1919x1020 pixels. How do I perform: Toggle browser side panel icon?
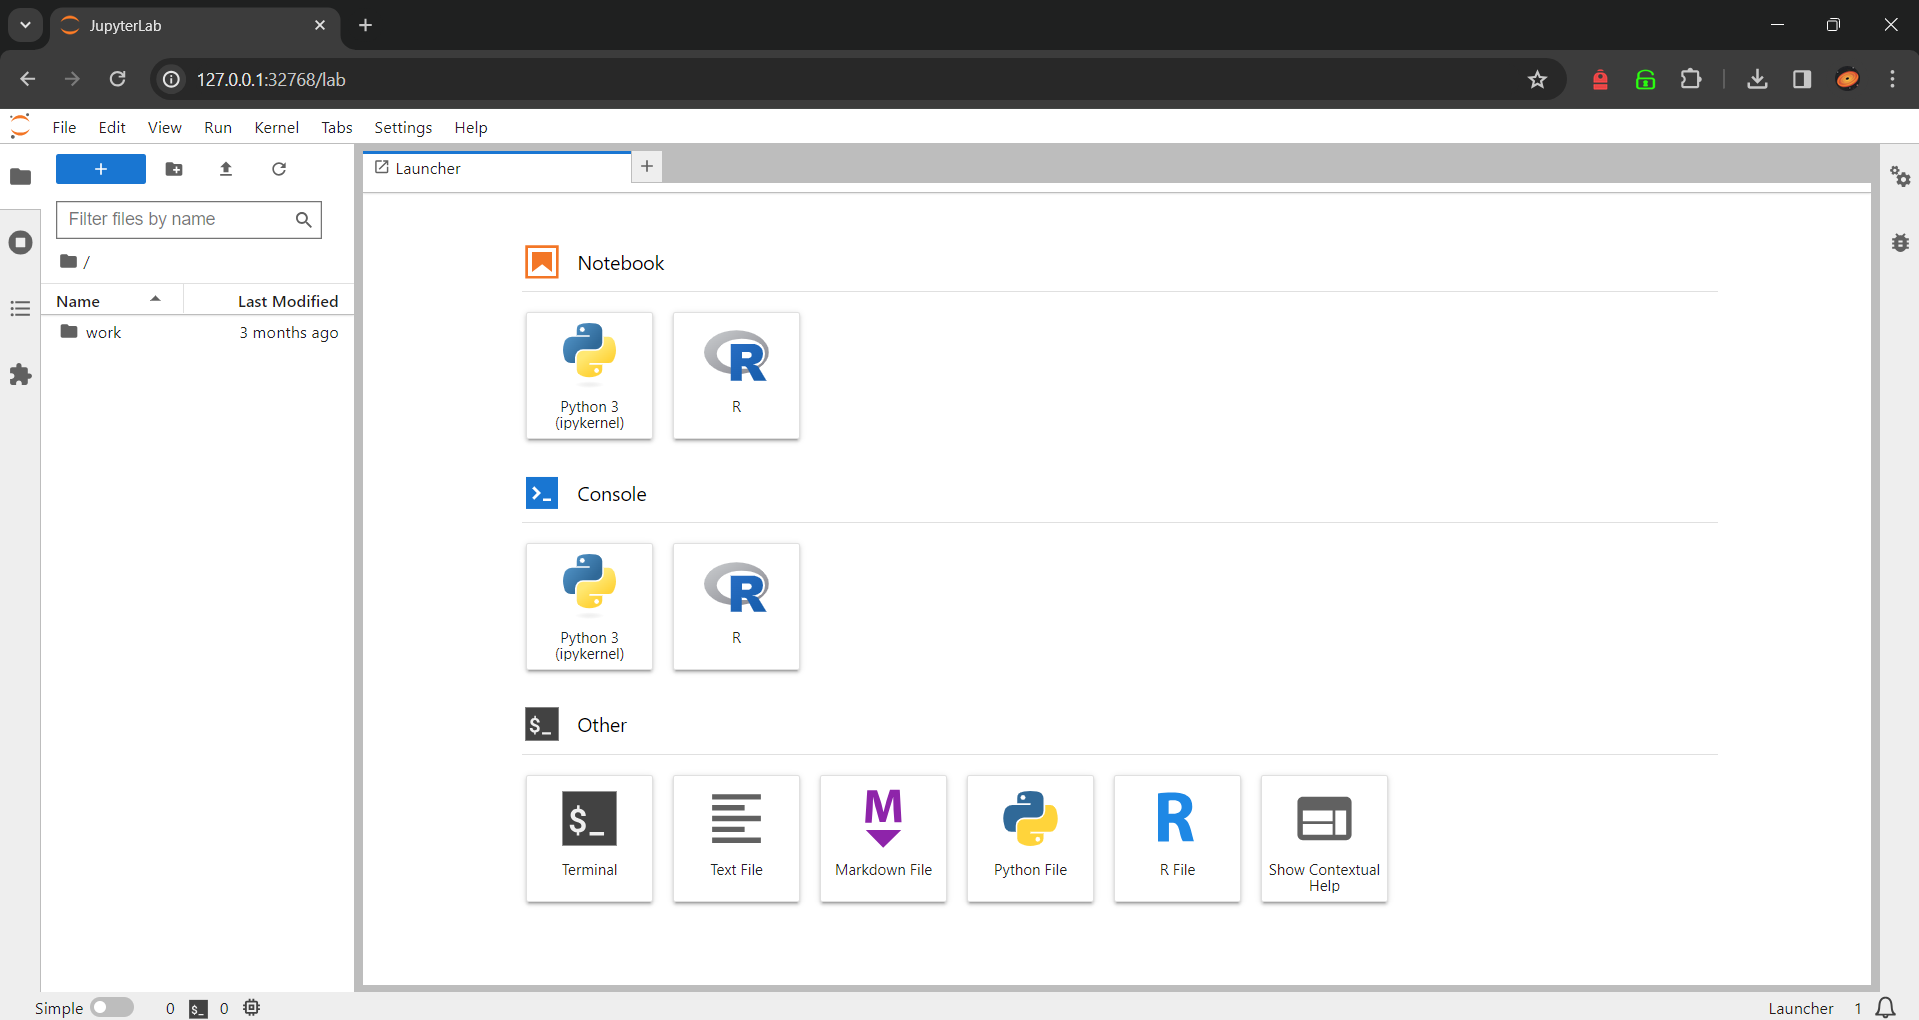[x=1802, y=79]
